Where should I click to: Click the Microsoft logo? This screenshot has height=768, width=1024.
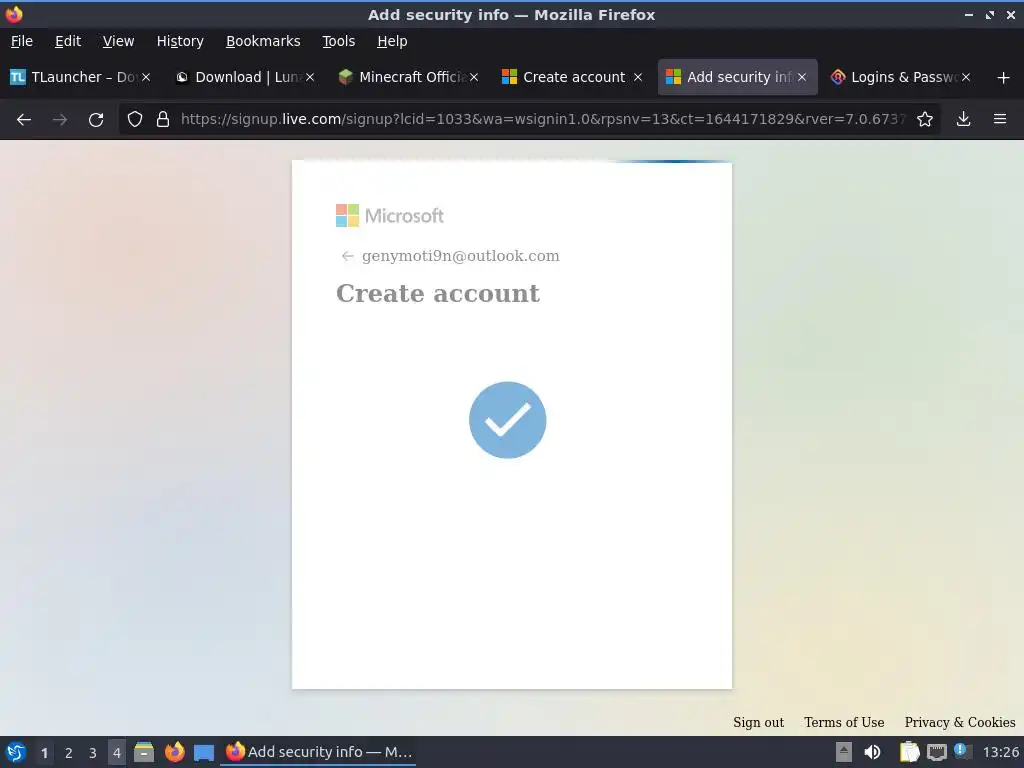click(x=390, y=216)
